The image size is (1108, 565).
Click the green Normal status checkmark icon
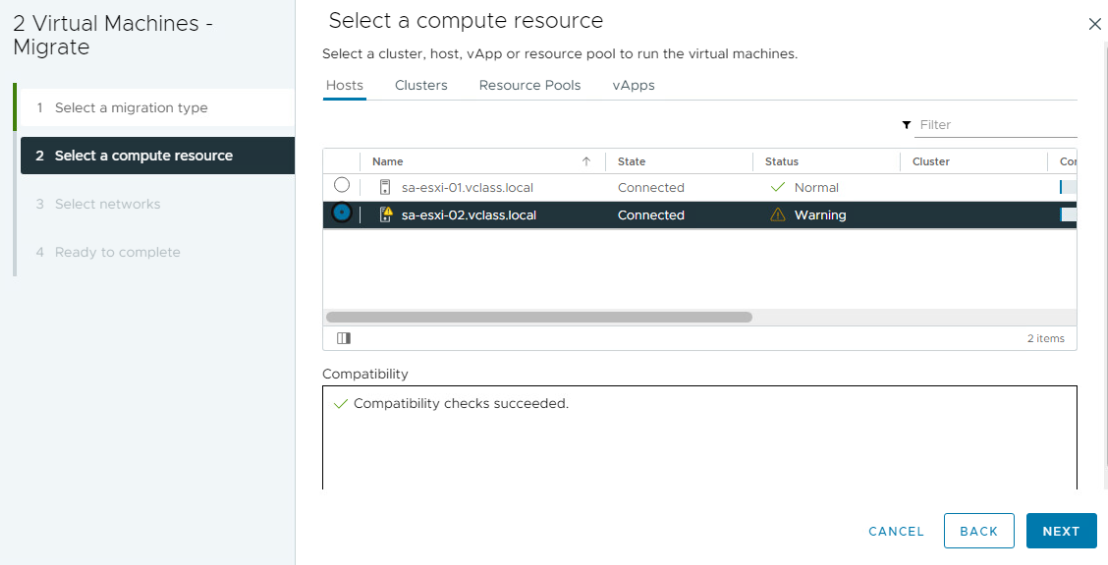pyautogui.click(x=777, y=187)
